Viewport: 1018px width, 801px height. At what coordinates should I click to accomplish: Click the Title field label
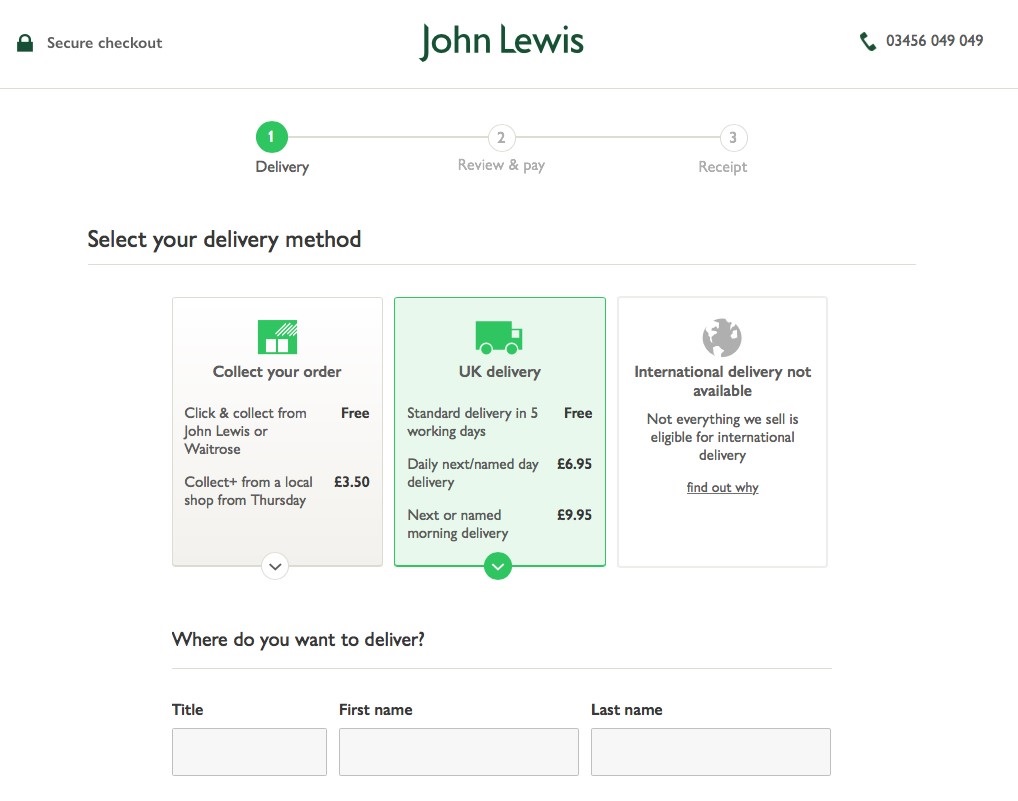coord(188,710)
